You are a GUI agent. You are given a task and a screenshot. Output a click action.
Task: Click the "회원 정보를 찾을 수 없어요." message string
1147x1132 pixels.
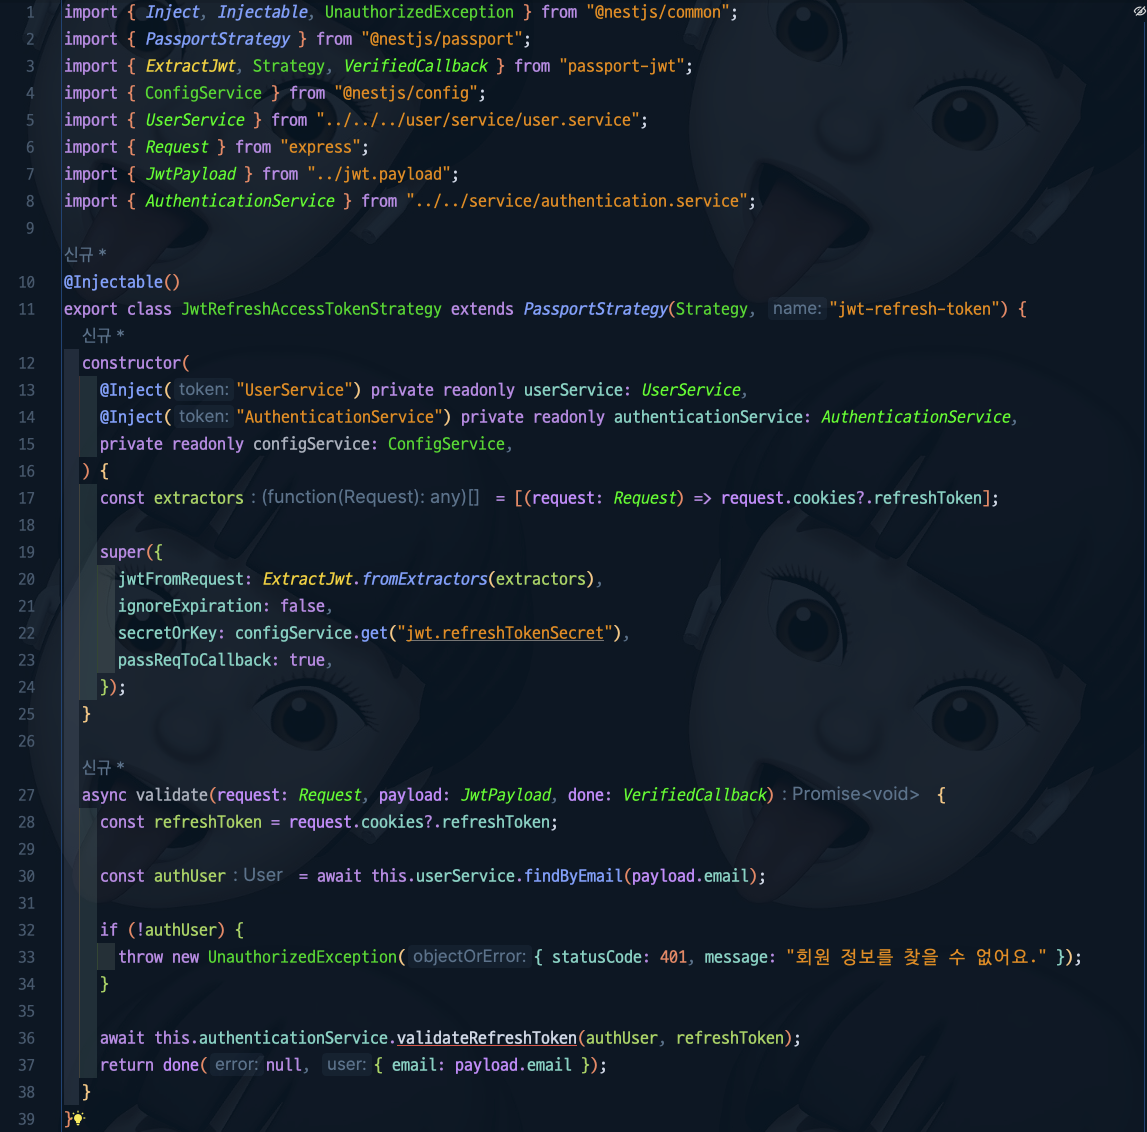(x=916, y=957)
